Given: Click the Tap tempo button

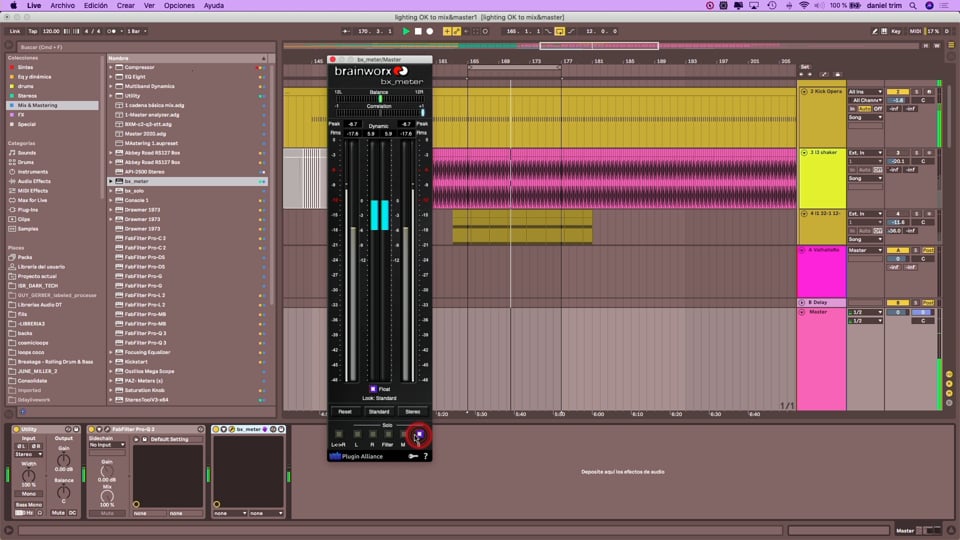Looking at the screenshot, I should click(x=32, y=31).
